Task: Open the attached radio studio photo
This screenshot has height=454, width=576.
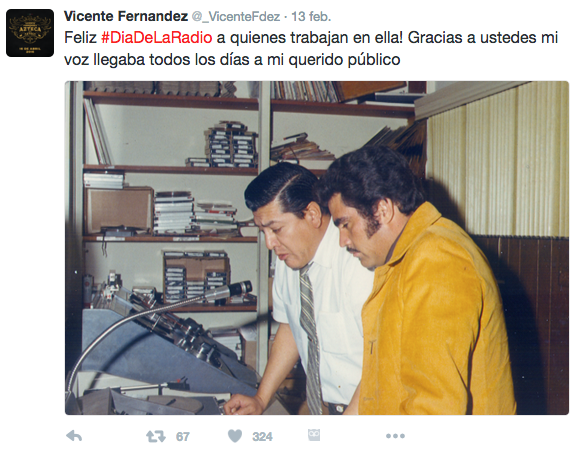Action: 317,248
